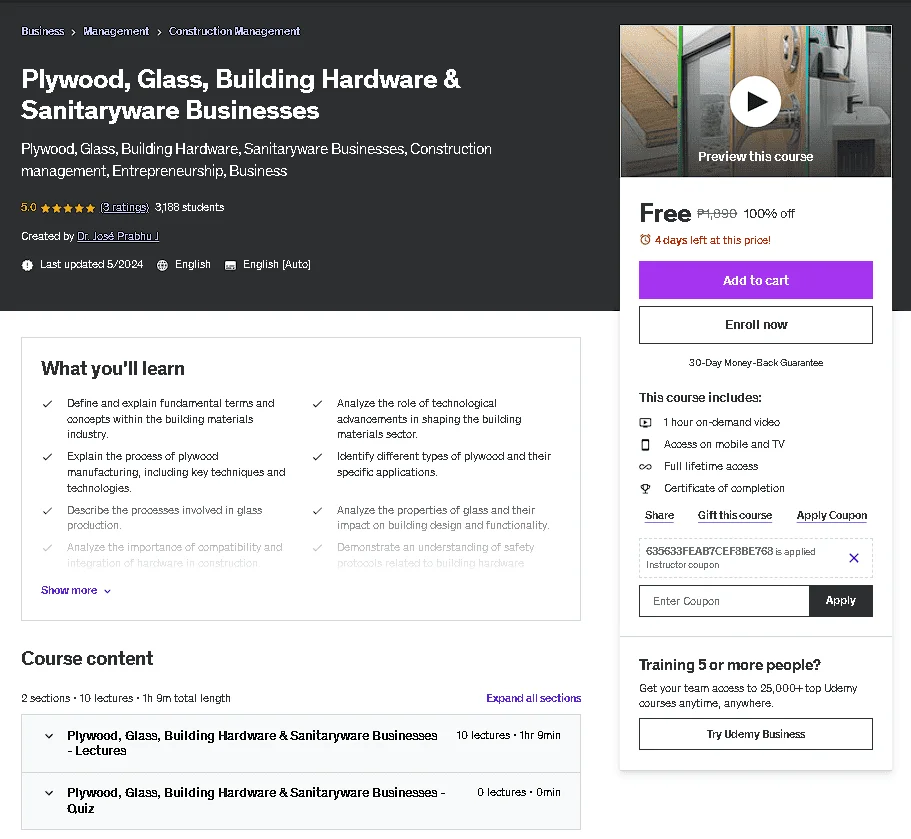Click the Enroll now button
This screenshot has width=911, height=839.
(755, 325)
